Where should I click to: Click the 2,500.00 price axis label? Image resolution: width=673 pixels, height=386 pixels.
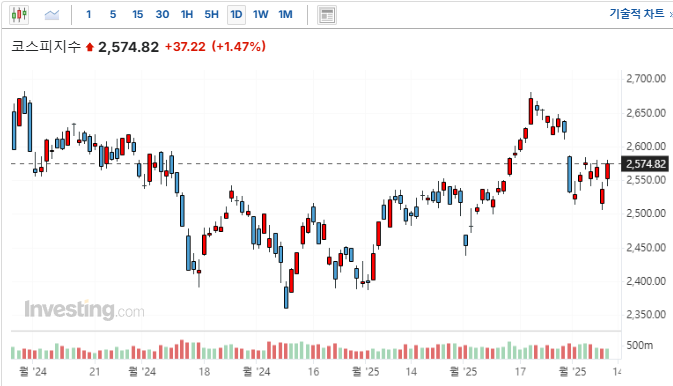coord(646,213)
